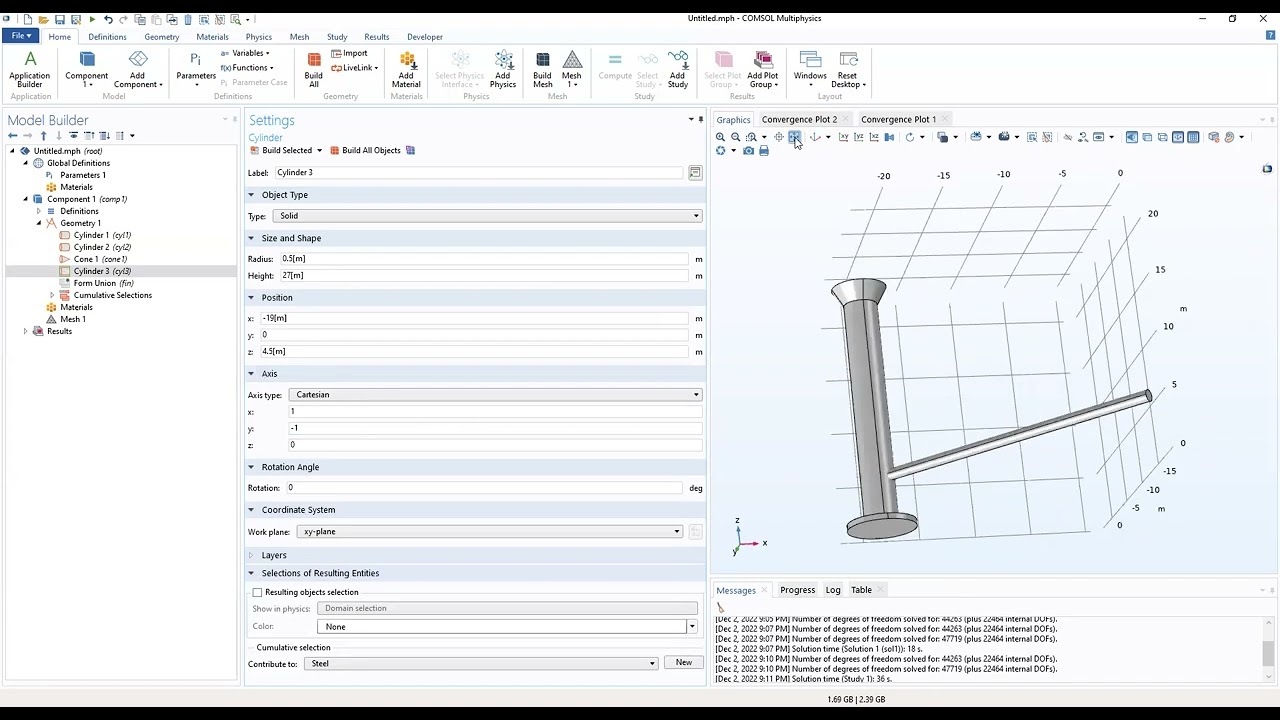Viewport: 1280px width, 720px height.
Task: Close the Convergence Plot 1 tab
Action: [946, 119]
